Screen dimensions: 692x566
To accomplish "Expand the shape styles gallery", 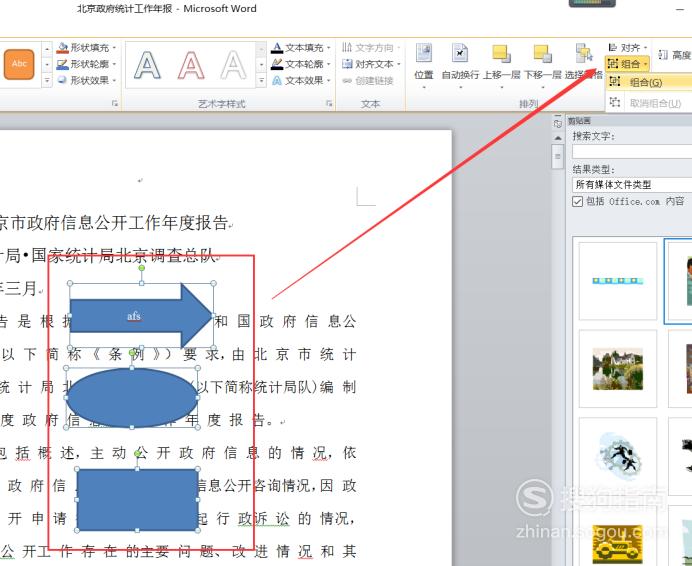I will pos(47,80).
